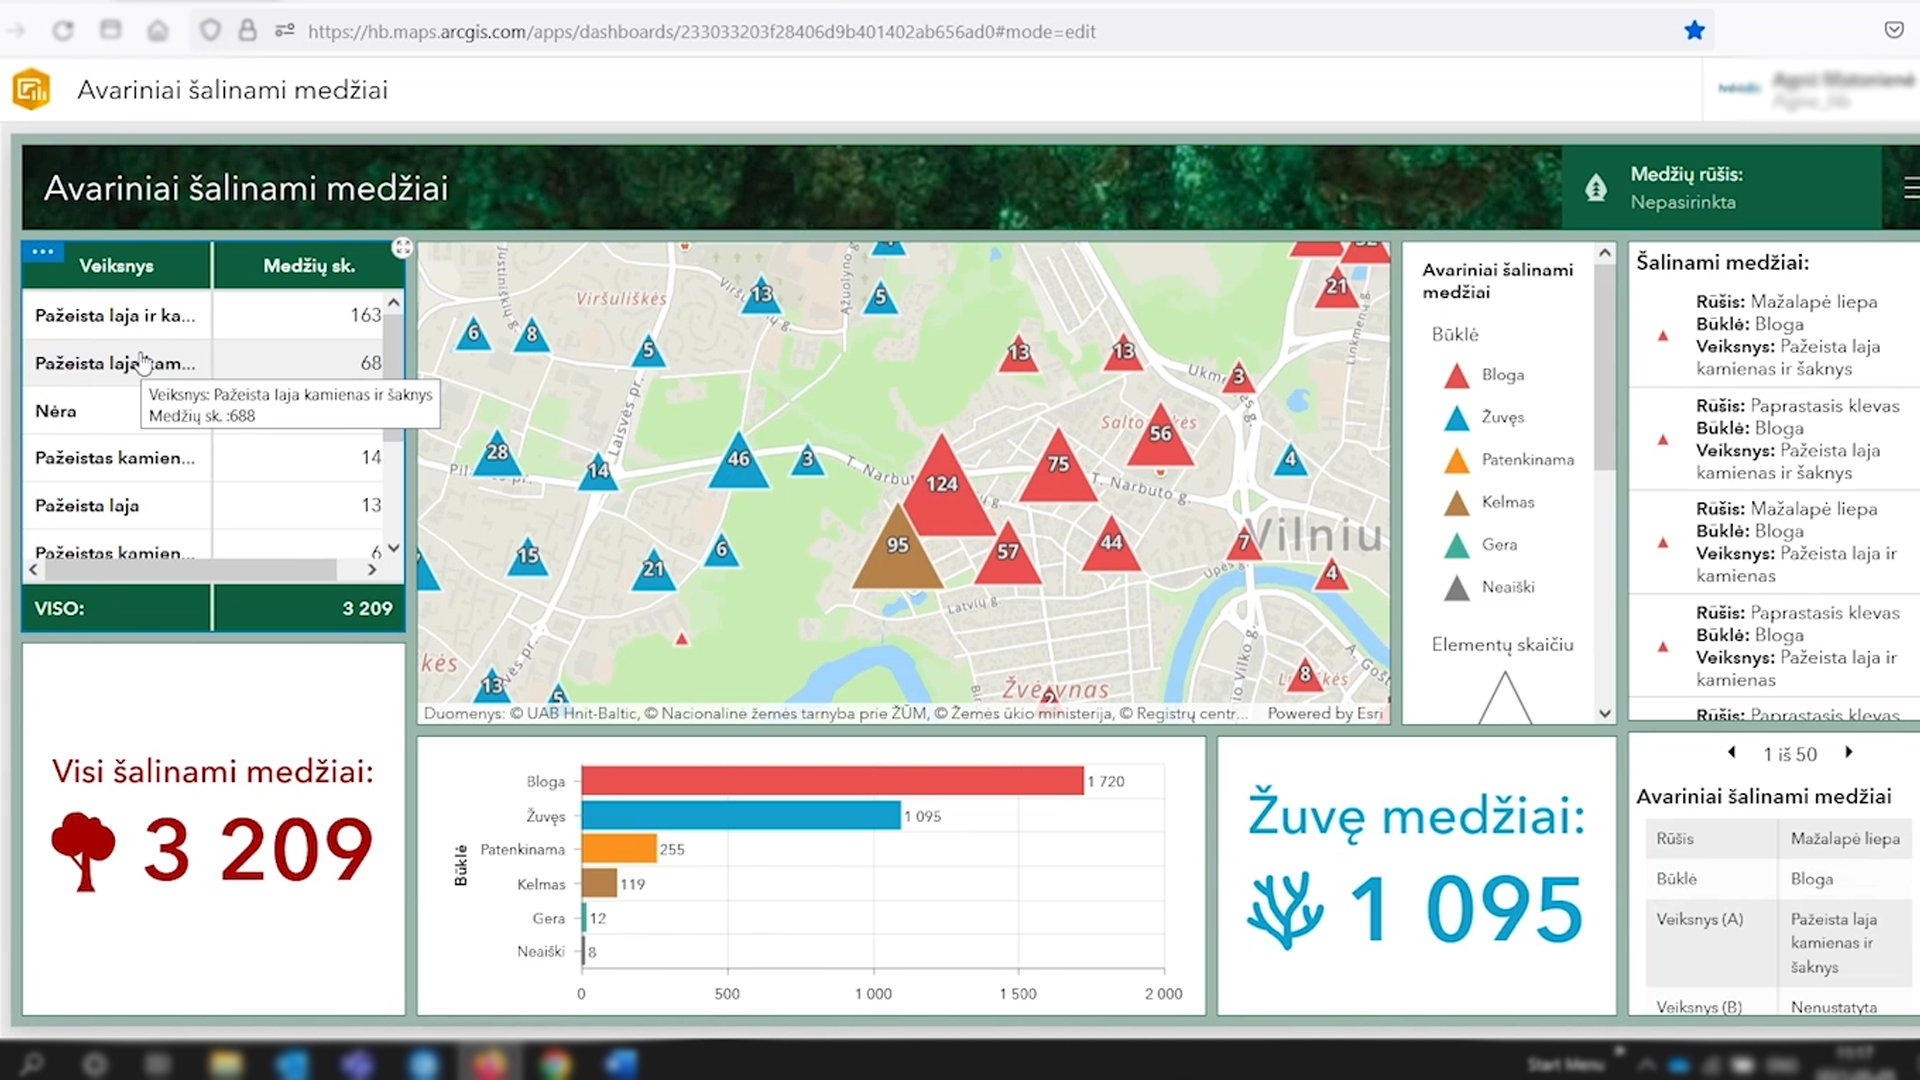Screen dimensions: 1920x1080
Task: Click the Powered by Esri link
Action: (1324, 713)
